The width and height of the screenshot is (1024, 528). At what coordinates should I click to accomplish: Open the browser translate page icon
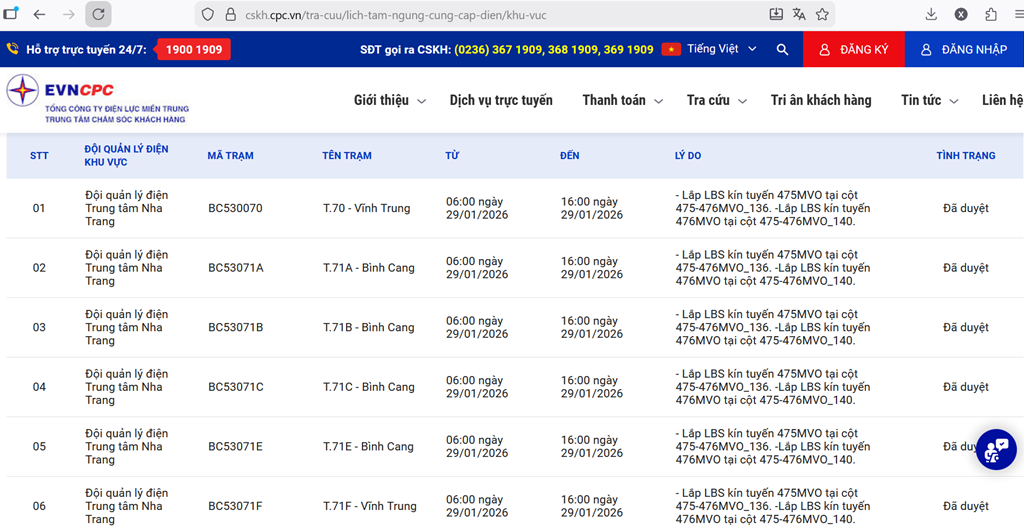coord(799,15)
